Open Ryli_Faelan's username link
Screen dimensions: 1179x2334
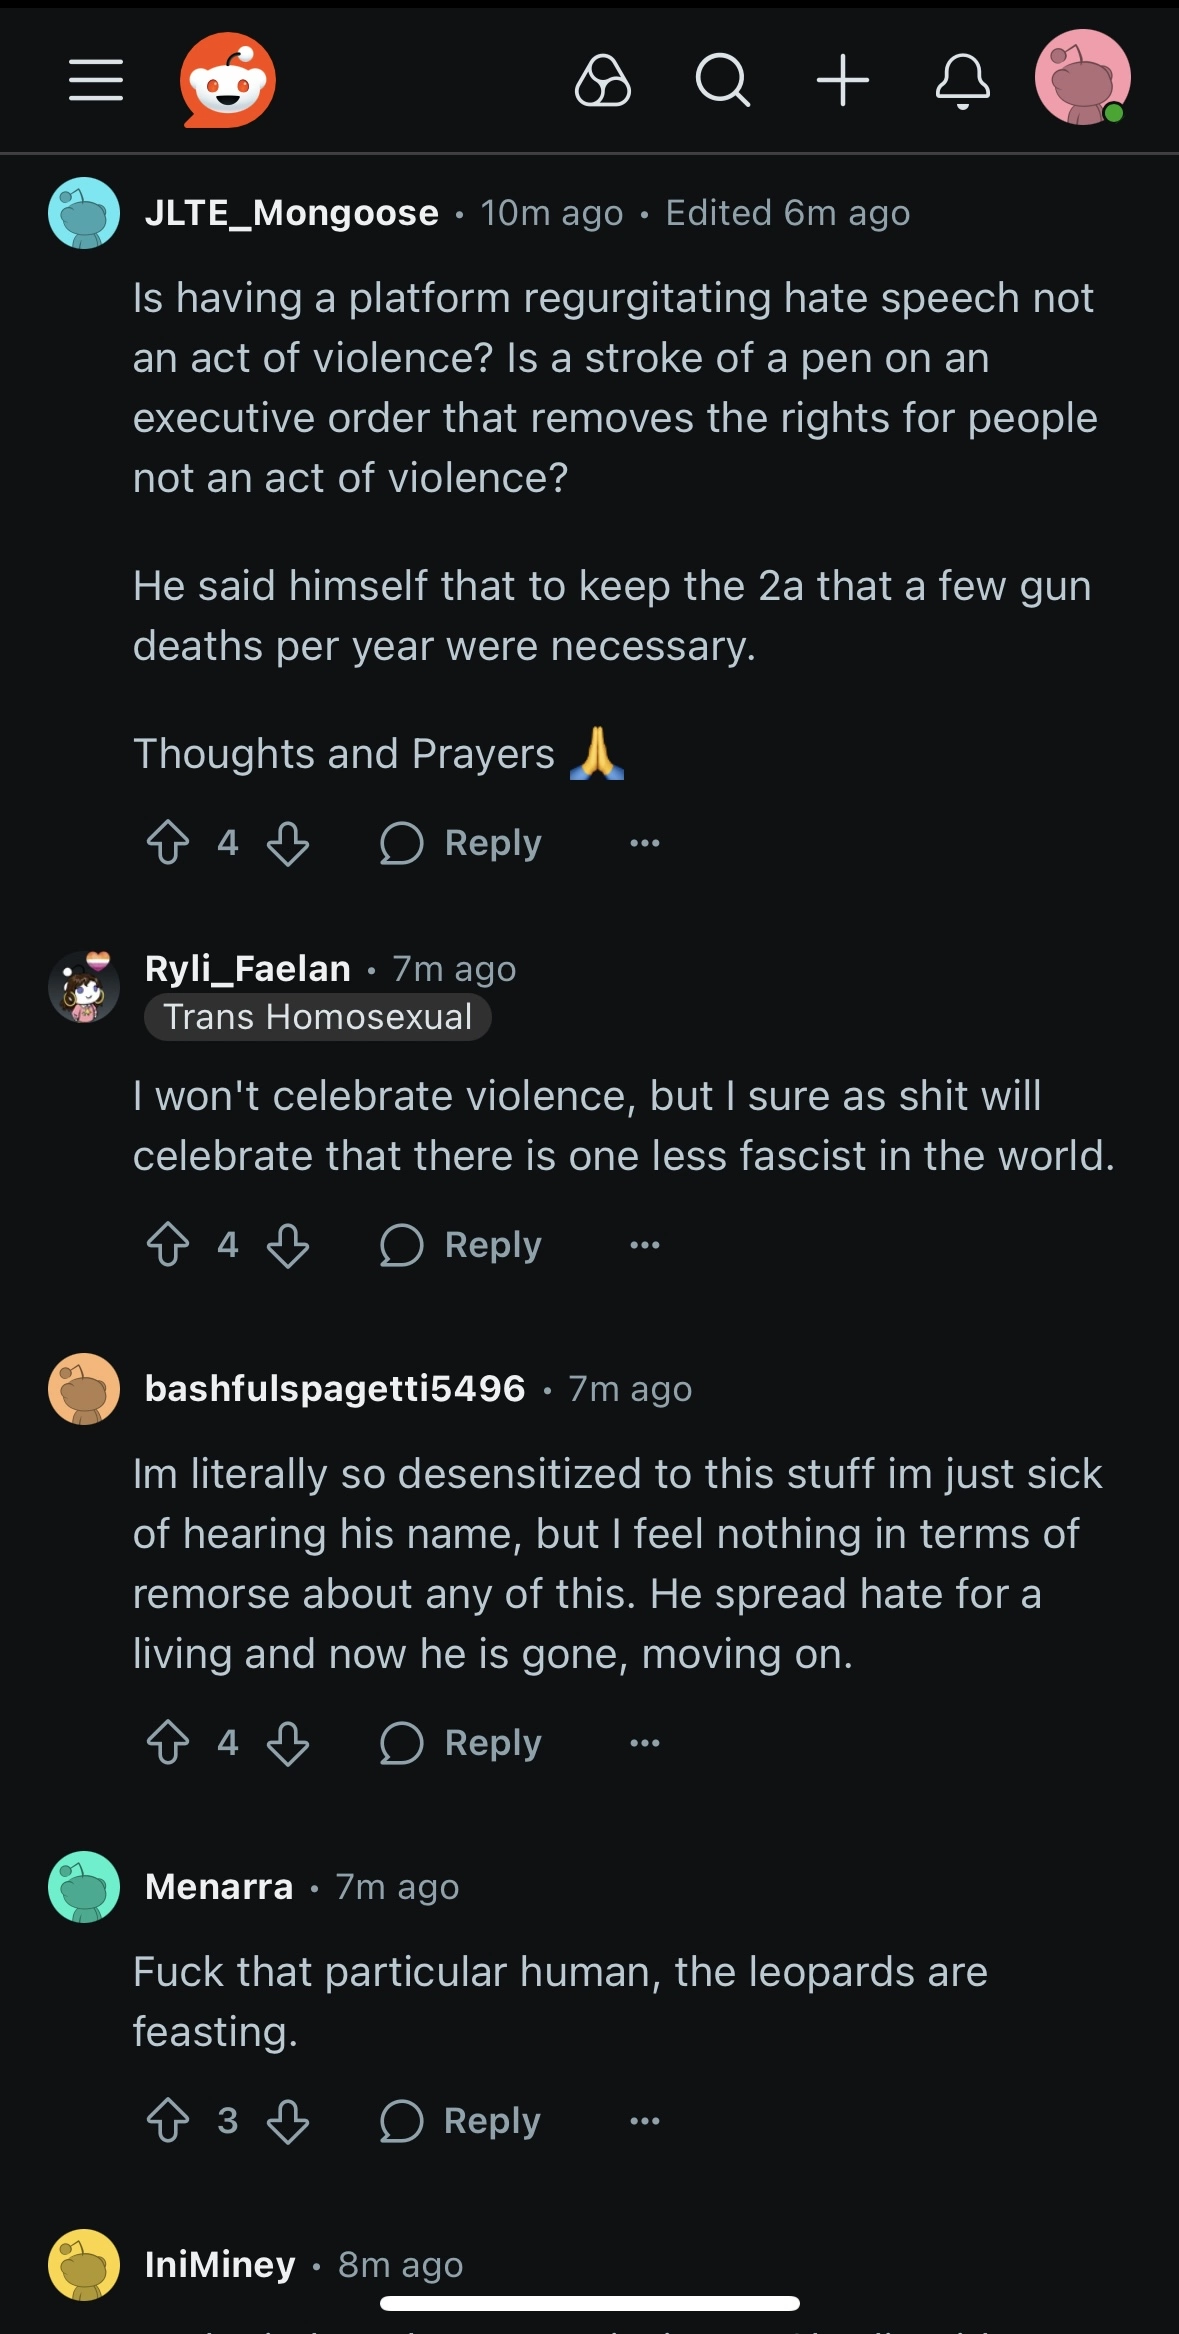click(247, 968)
